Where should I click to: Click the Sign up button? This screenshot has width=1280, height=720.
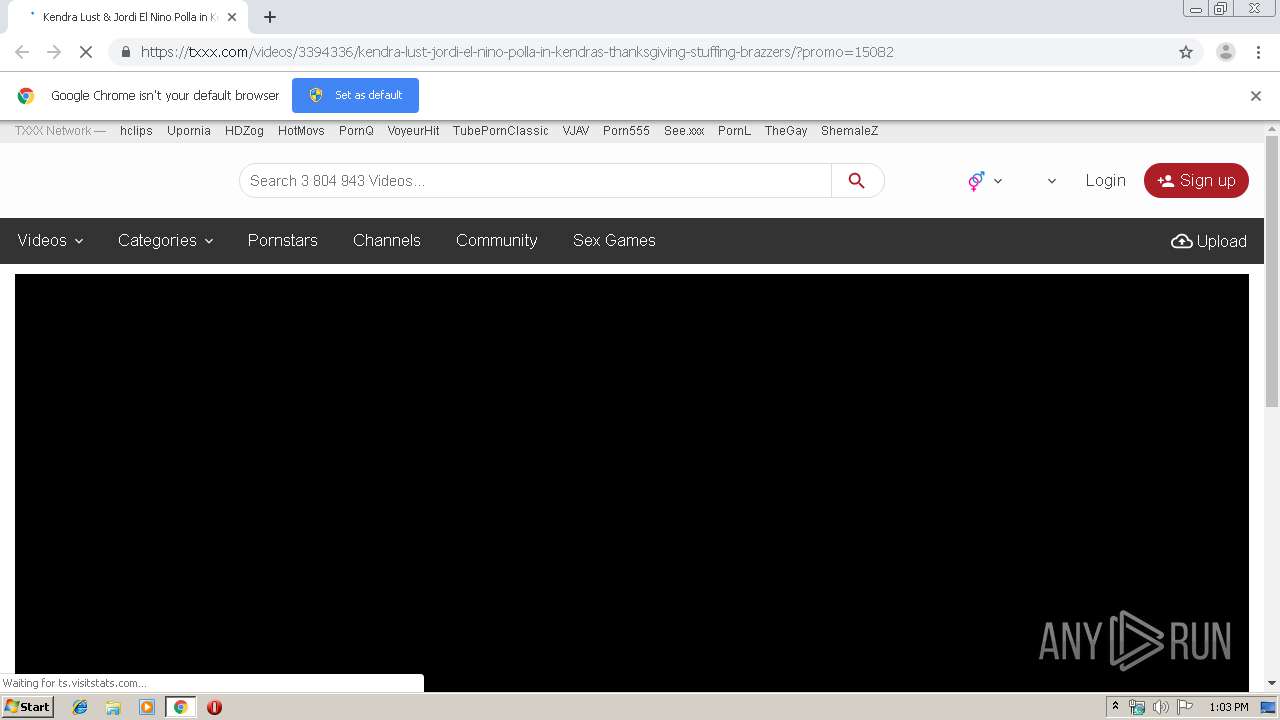(1196, 181)
